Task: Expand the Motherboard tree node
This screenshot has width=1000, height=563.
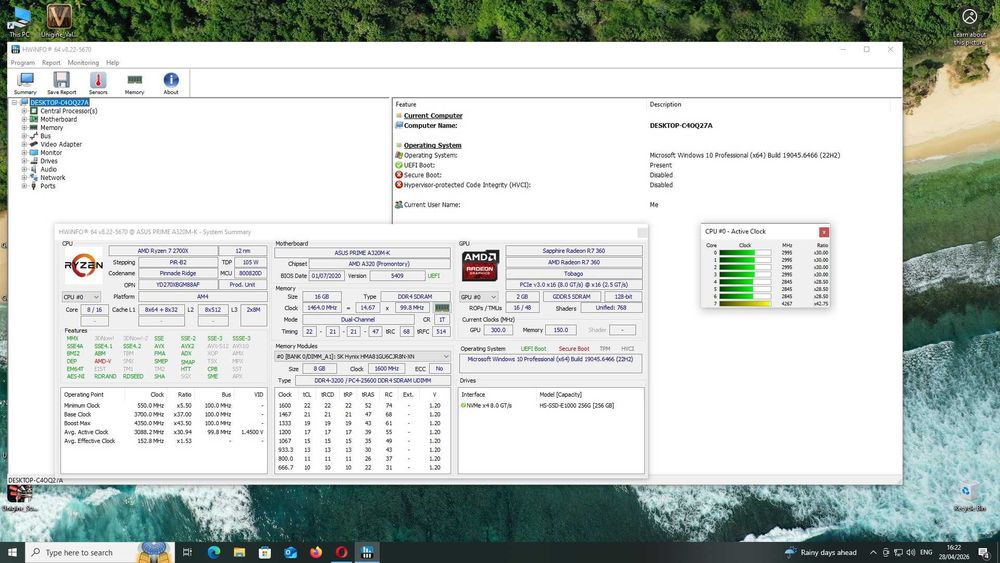Action: pyautogui.click(x=24, y=119)
